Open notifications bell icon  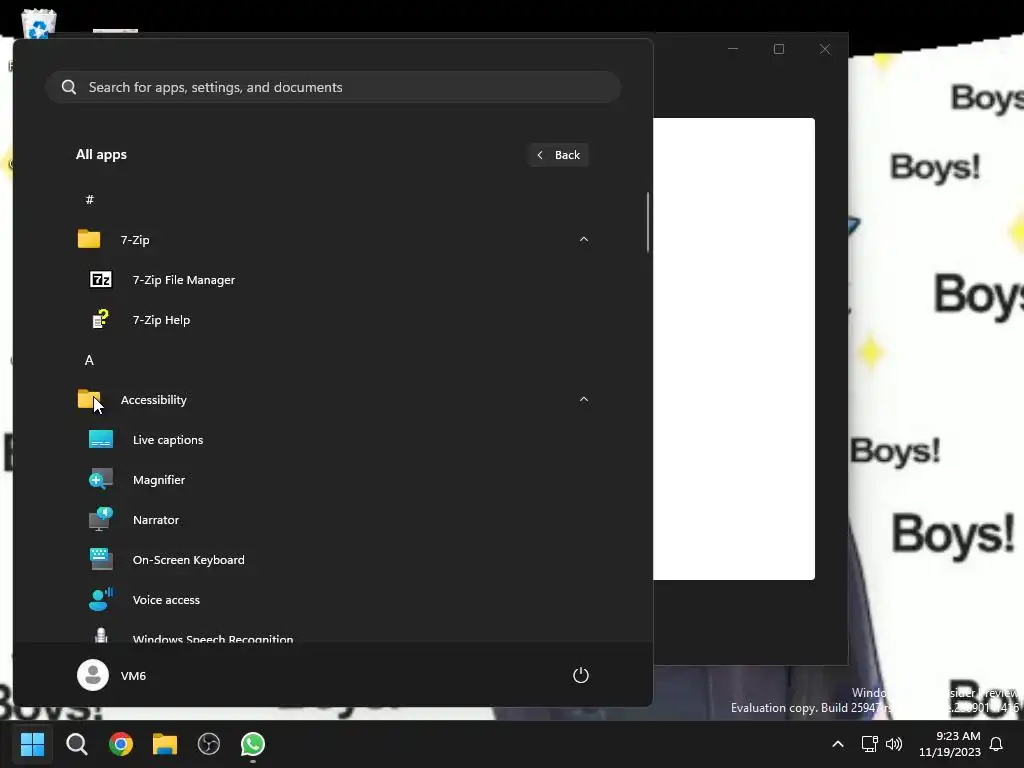coord(996,744)
